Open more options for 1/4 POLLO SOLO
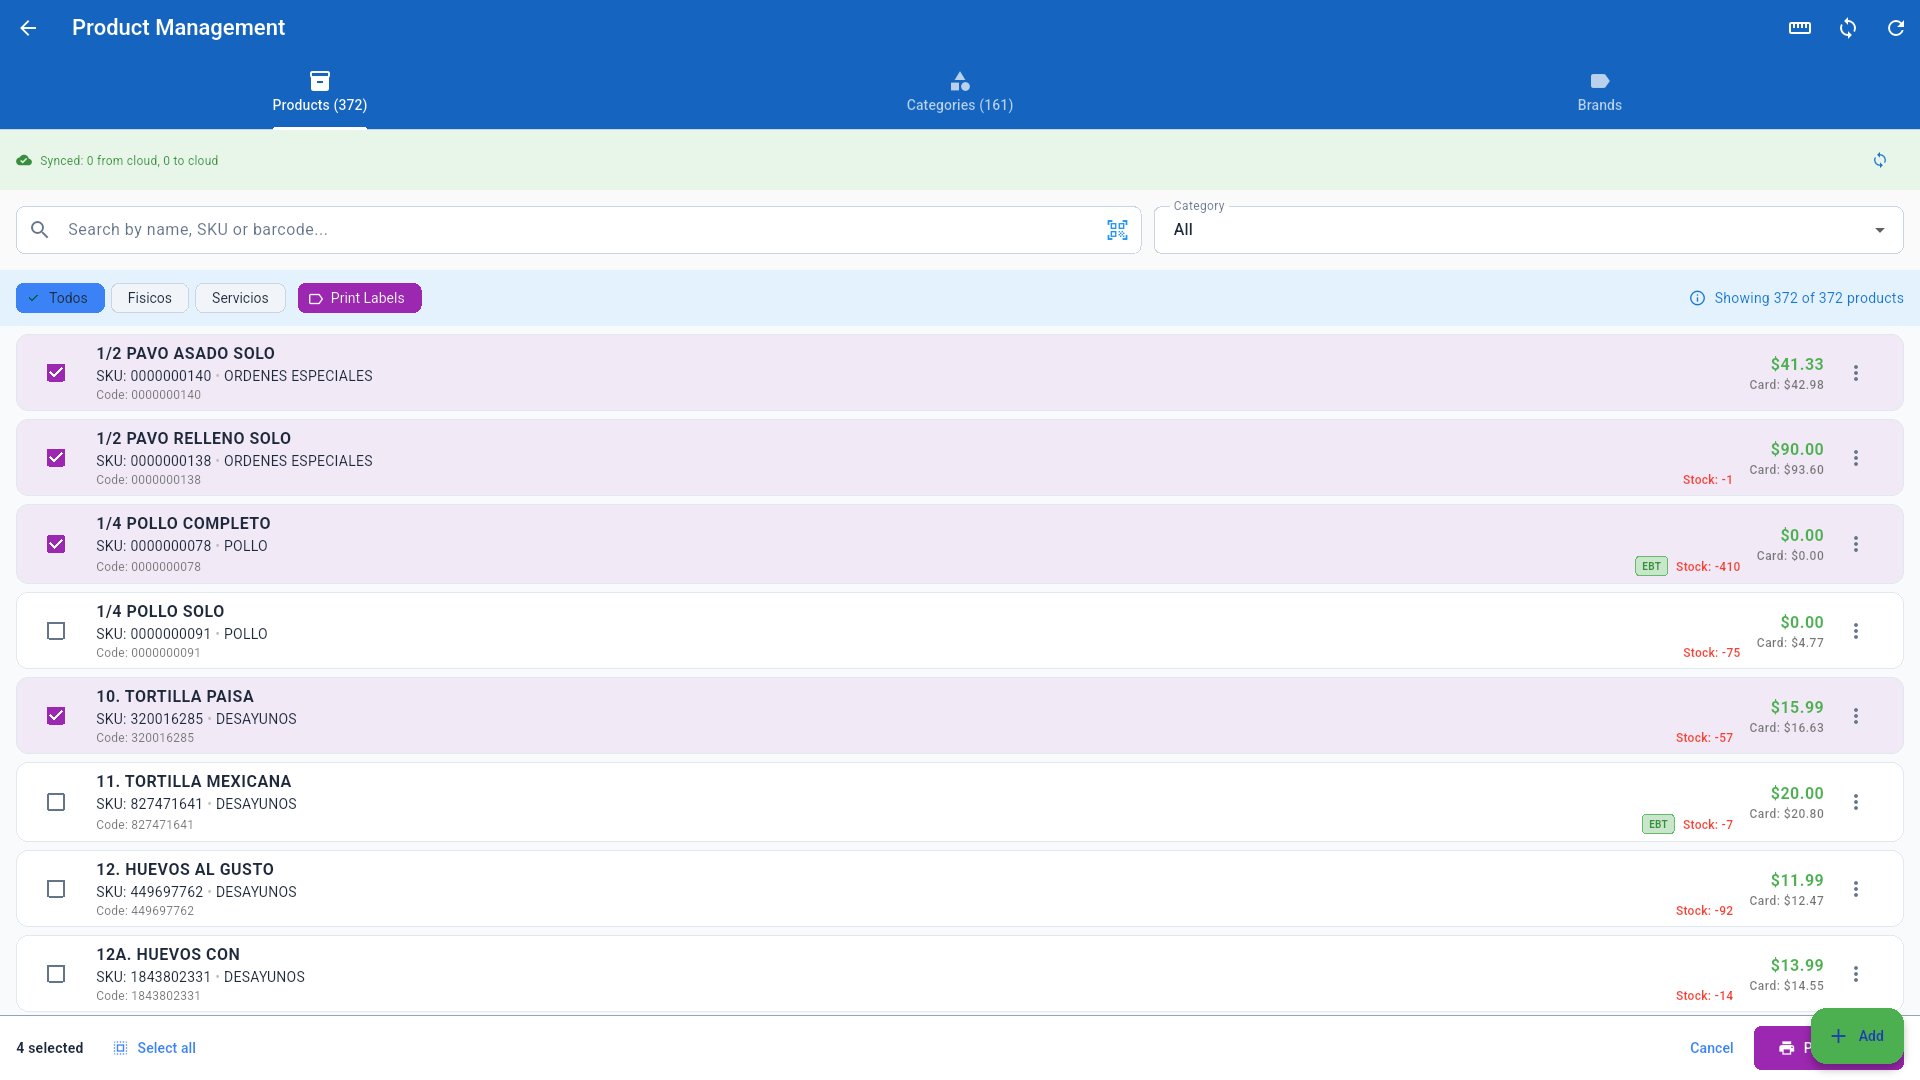1920x1080 pixels. (x=1856, y=631)
